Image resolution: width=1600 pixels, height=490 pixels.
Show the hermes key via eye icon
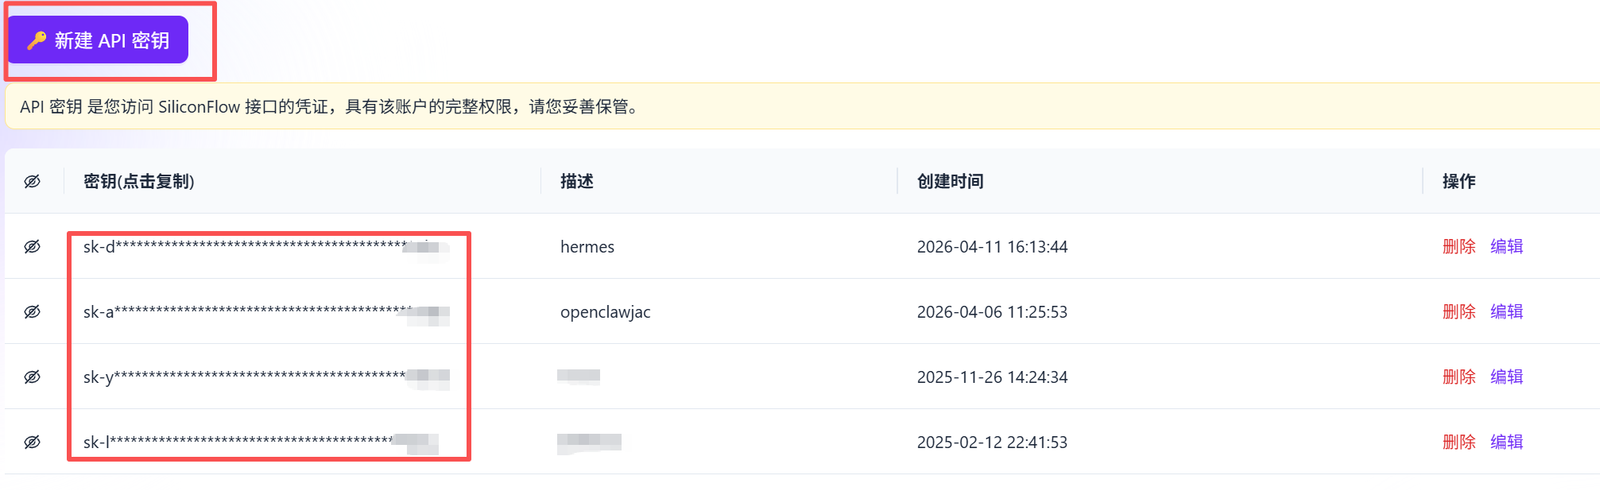point(32,246)
